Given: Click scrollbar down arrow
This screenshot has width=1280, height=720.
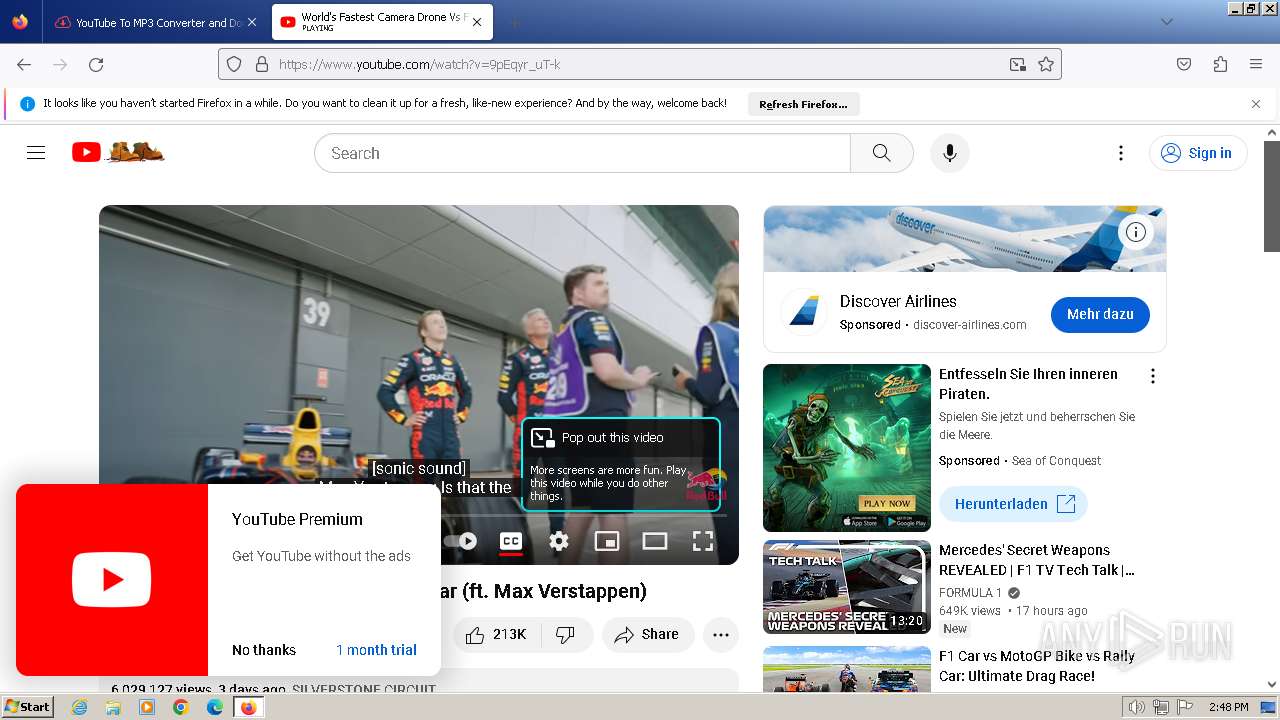Looking at the screenshot, I should tap(1272, 685).
